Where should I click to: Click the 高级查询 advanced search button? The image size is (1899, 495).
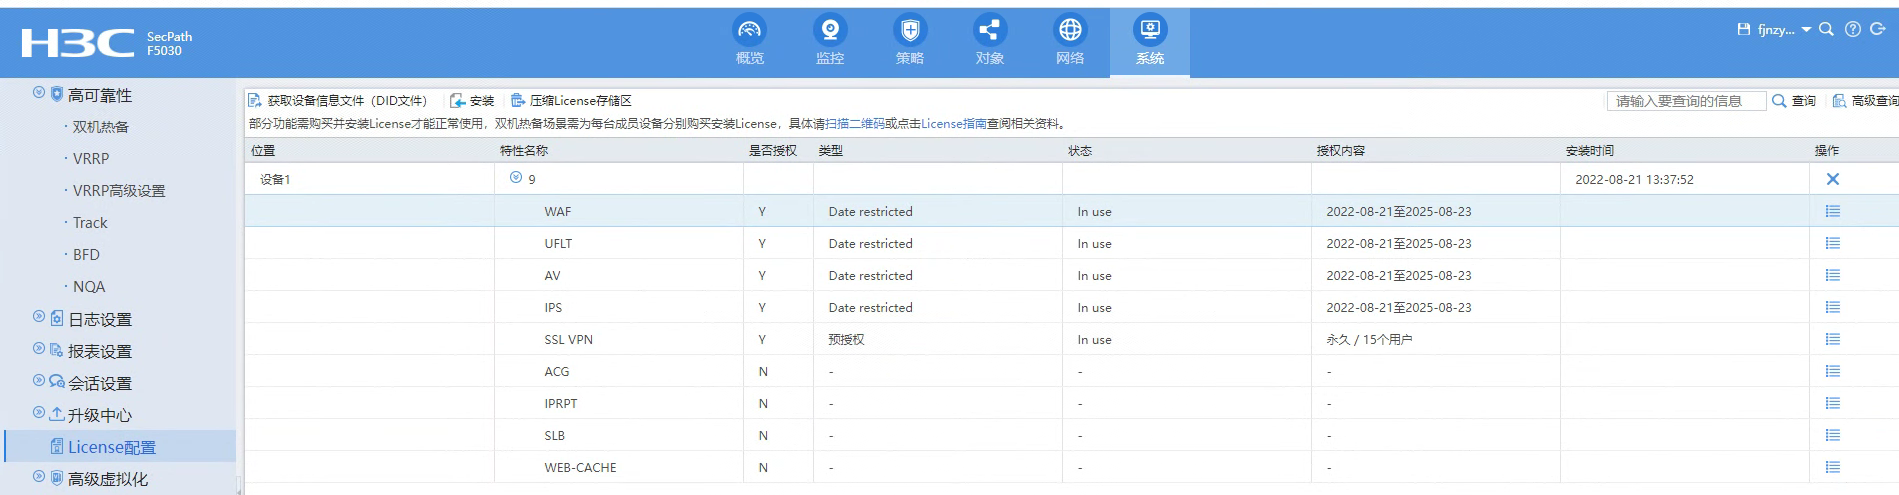click(1865, 101)
